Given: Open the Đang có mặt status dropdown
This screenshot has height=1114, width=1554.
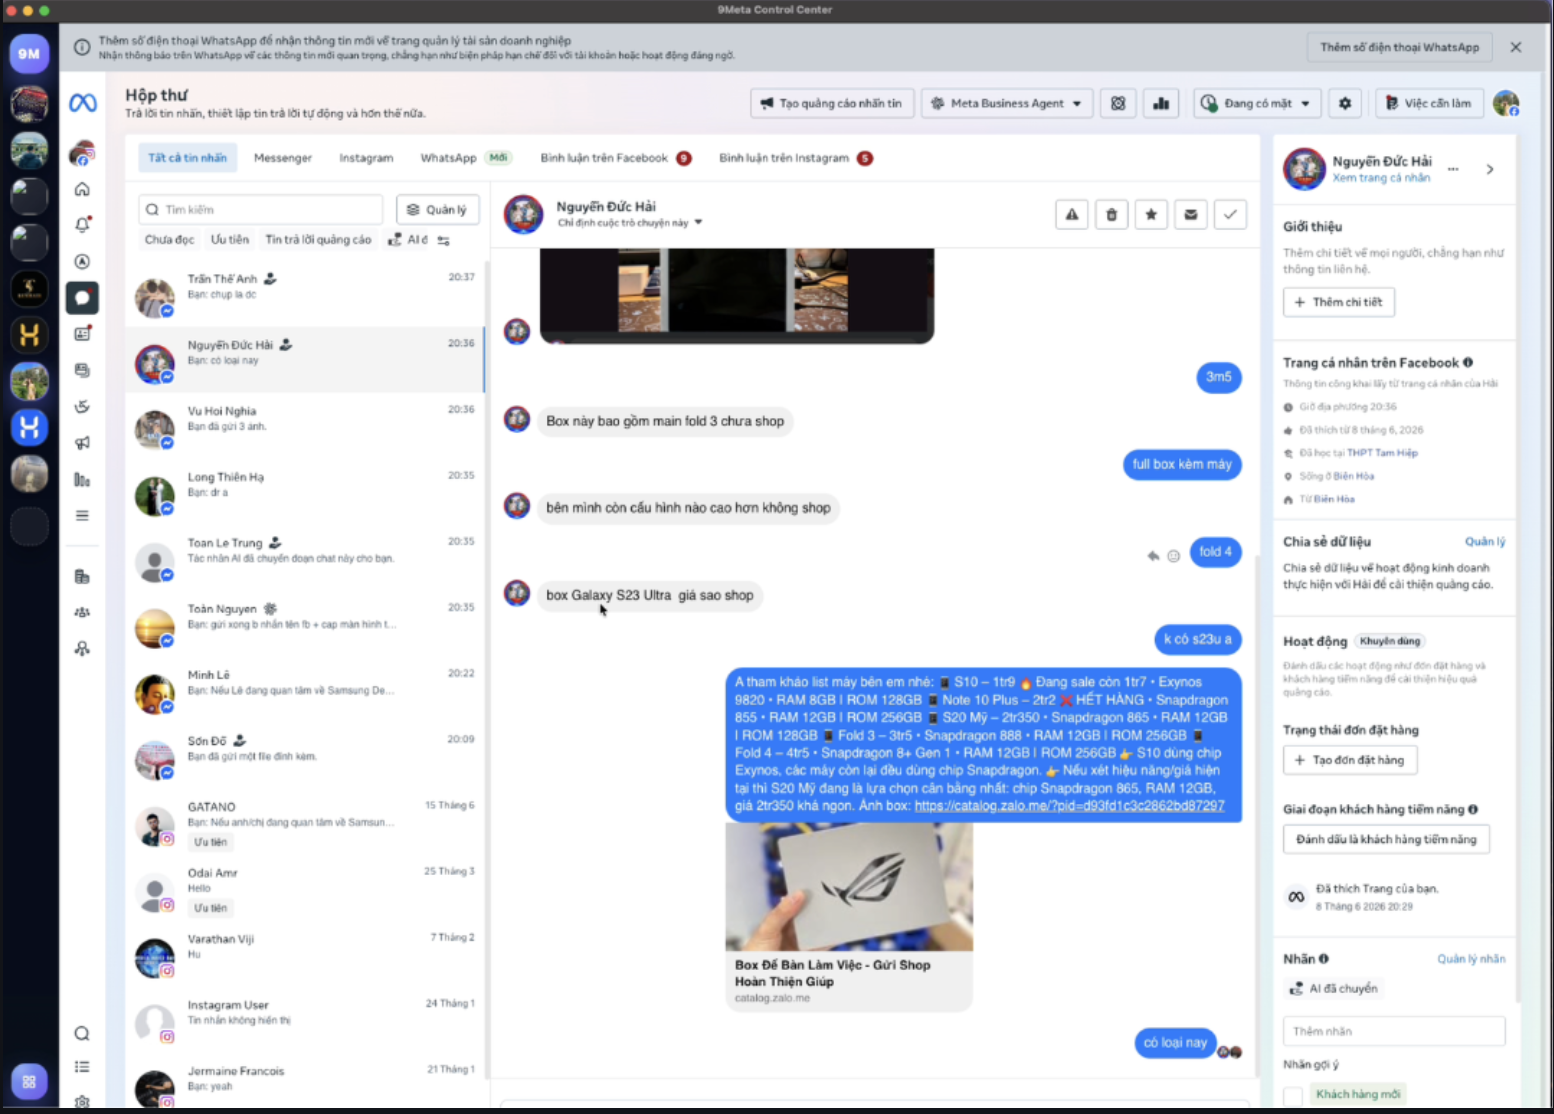Looking at the screenshot, I should [1258, 103].
